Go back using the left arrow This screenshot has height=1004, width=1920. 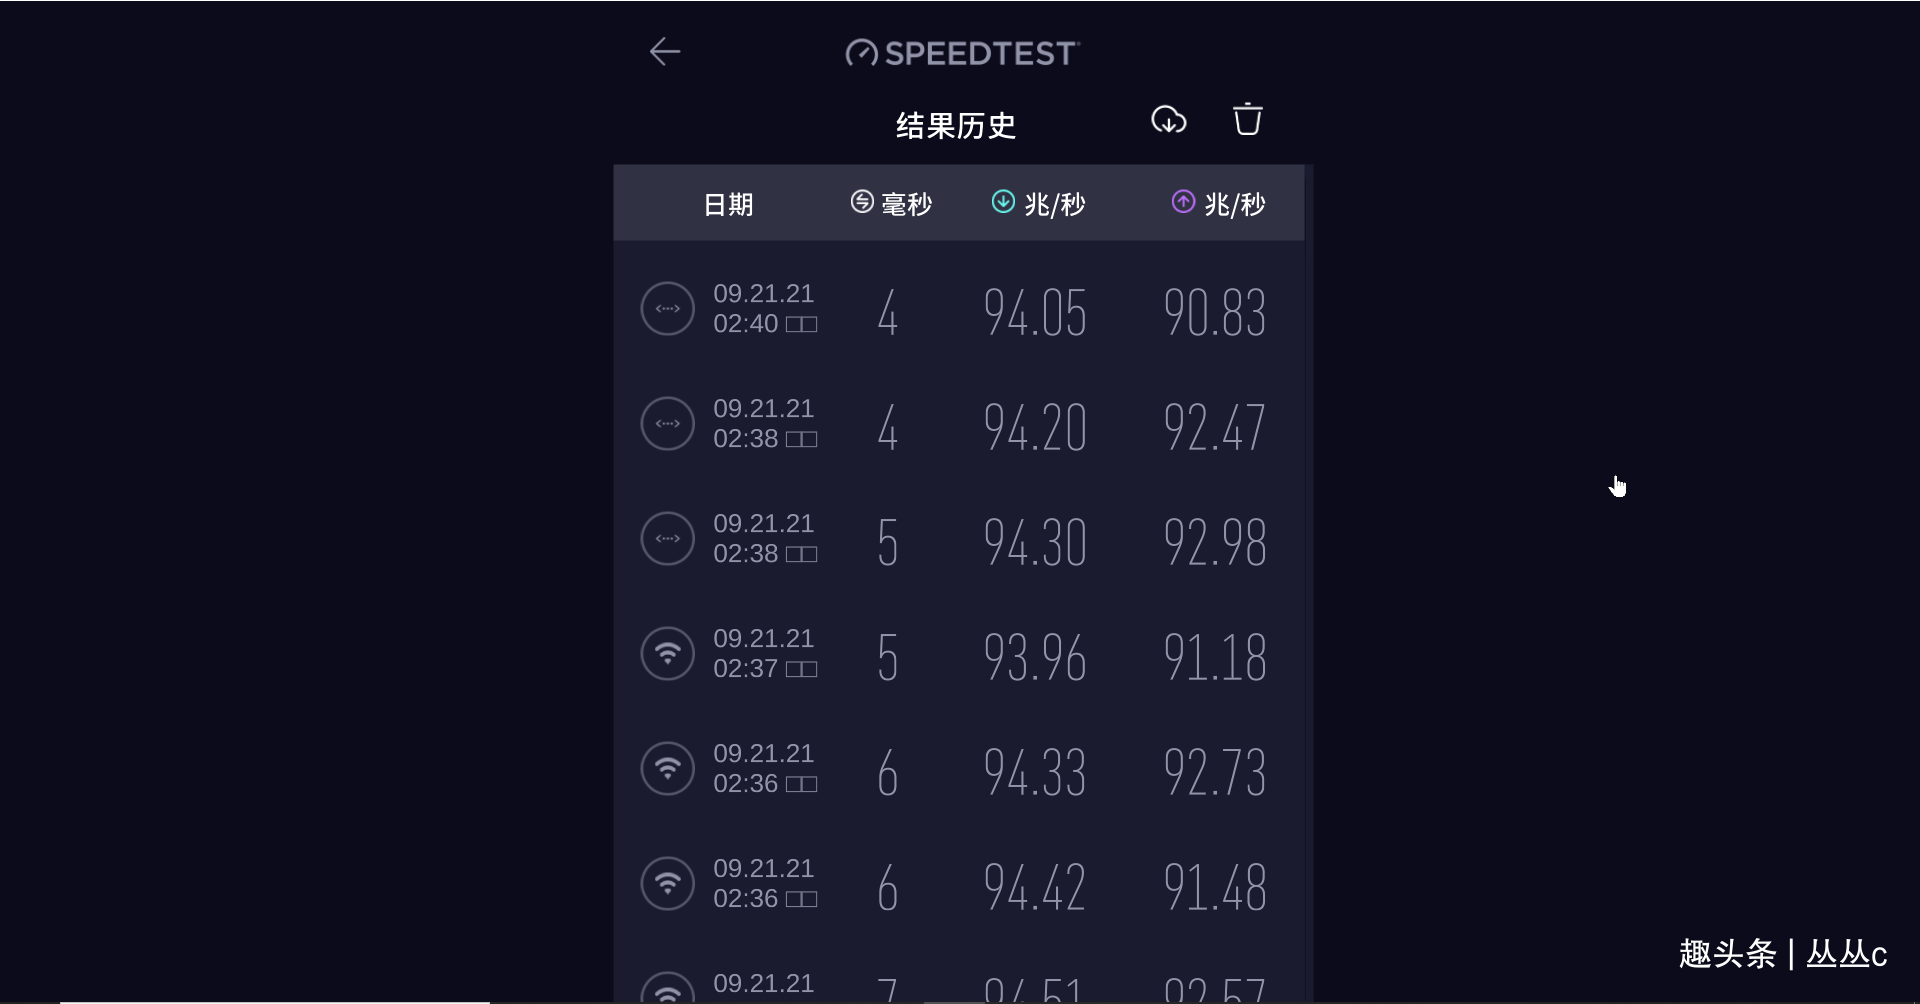pyautogui.click(x=665, y=52)
